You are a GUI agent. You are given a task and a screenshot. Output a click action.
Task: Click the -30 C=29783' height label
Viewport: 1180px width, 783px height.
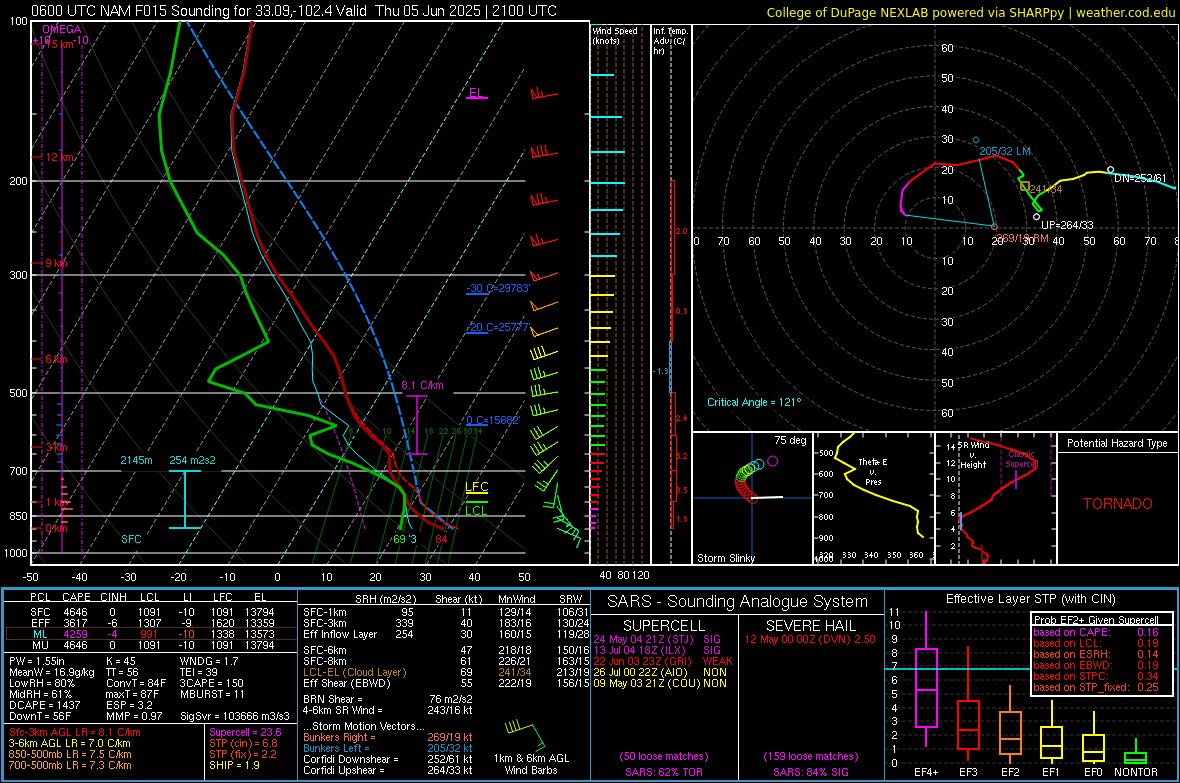(x=498, y=288)
